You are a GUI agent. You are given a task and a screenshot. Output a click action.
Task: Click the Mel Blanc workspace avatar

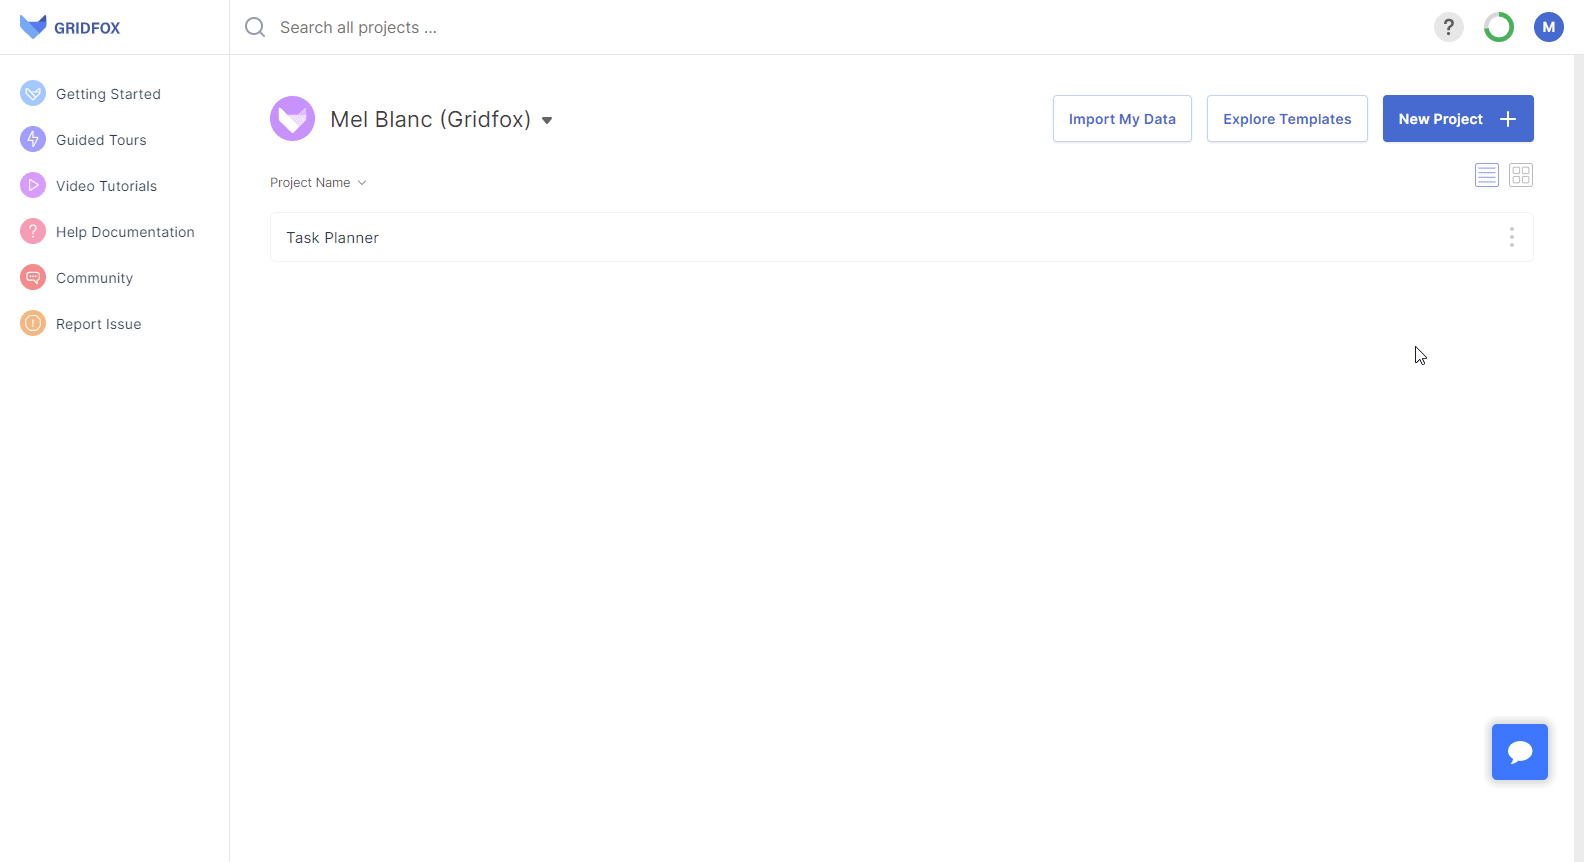point(292,119)
